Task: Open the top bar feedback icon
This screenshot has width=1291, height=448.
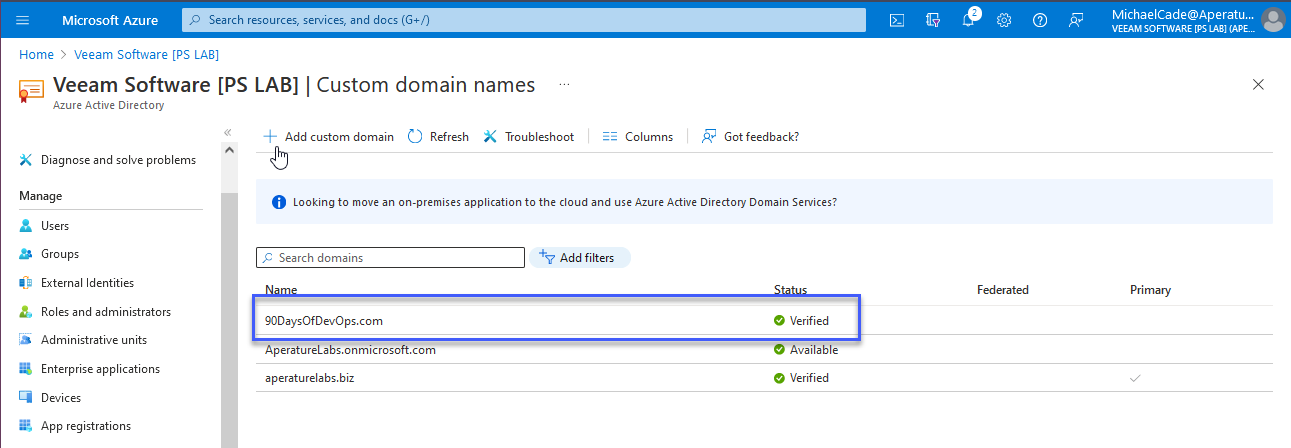Action: pos(1076,20)
